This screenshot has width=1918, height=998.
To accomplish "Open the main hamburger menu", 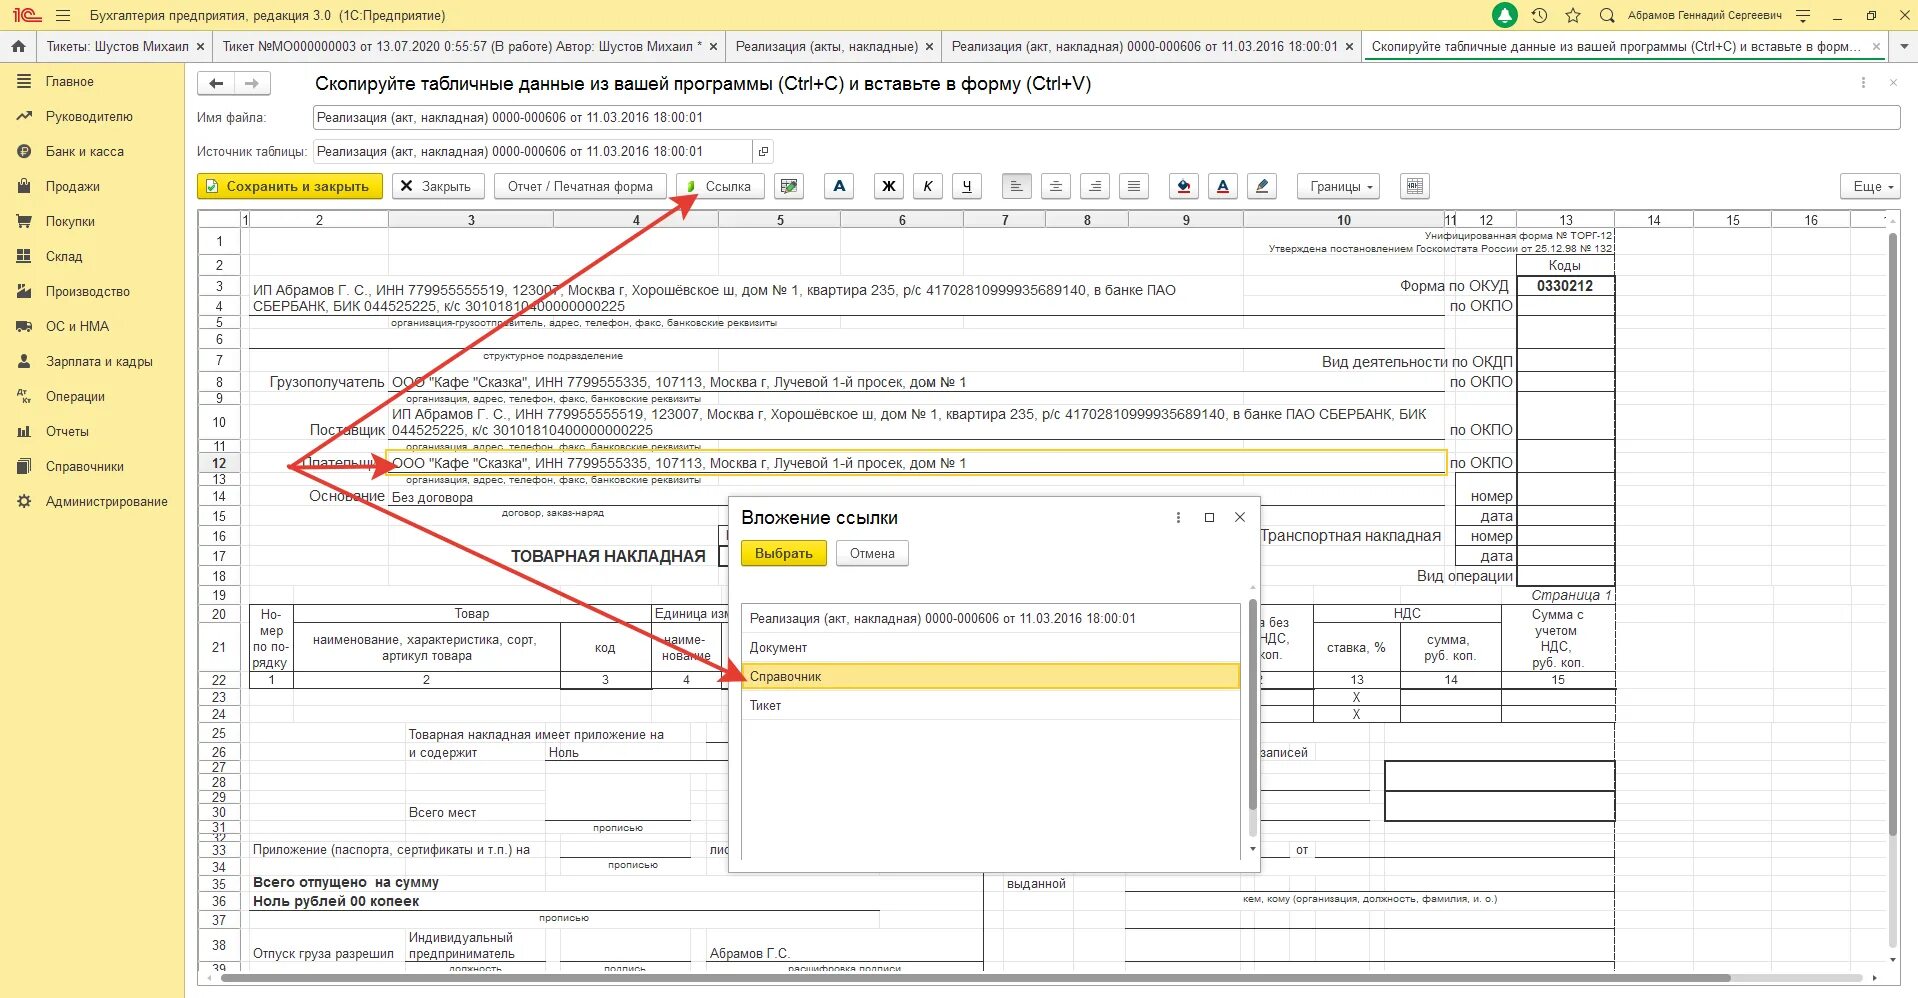I will pyautogui.click(x=63, y=15).
